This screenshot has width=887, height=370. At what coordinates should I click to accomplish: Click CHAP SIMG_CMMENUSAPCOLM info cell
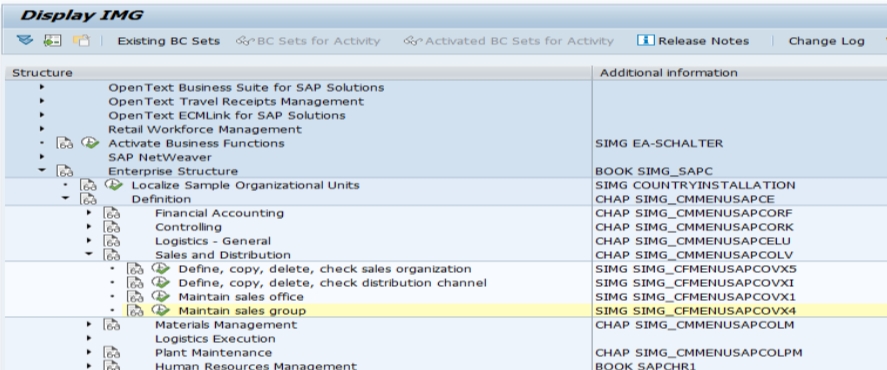point(695,325)
